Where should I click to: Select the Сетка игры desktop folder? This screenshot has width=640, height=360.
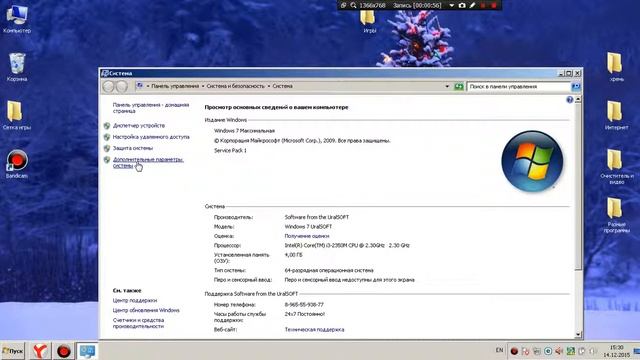[16, 116]
